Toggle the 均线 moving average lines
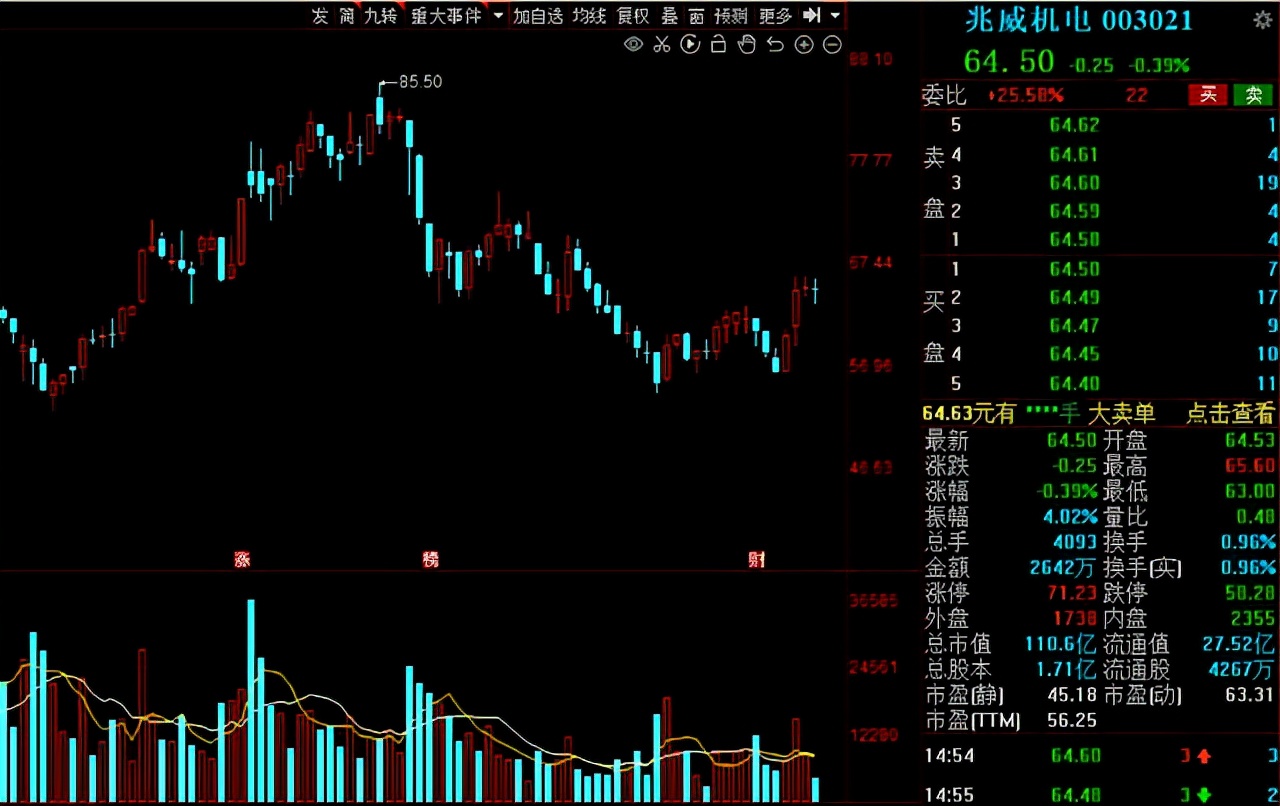Screen dimensions: 1280x806 point(590,15)
